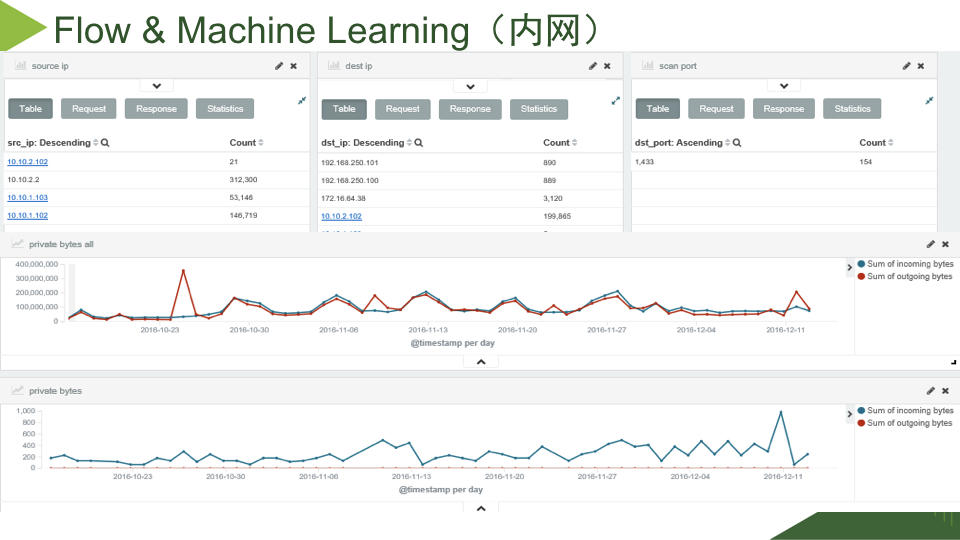Viewport: 960px width, 540px height.
Task: Click outgoing bytes red swatch in private bytes all legend
Action: [861, 276]
